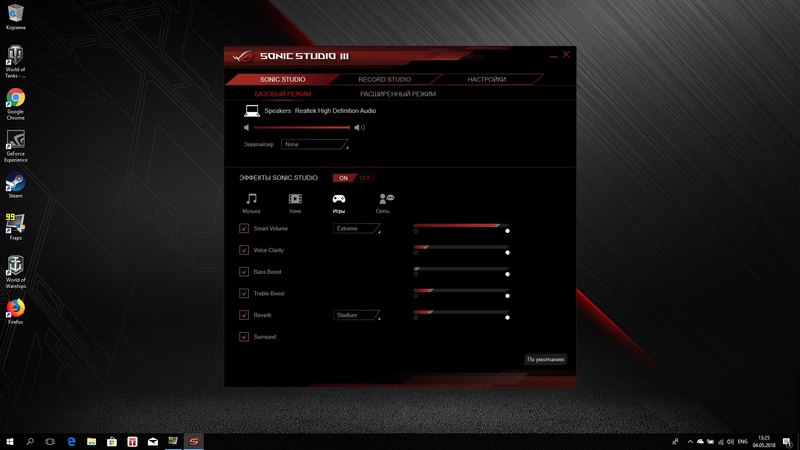This screenshot has width=800, height=450.
Task: Uncheck the Surround checkbox
Action: pos(244,337)
